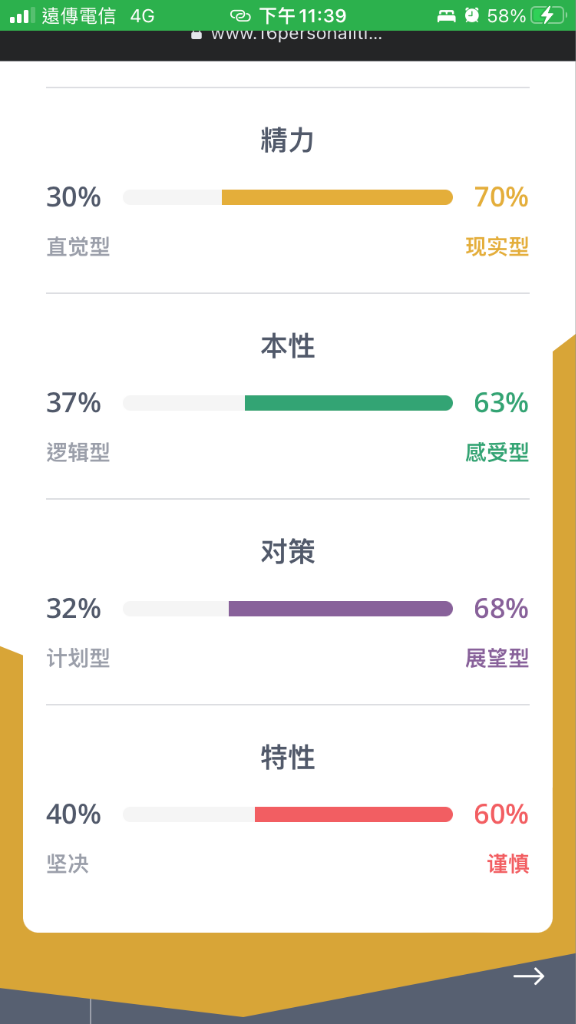Tap the battery charging icon in status bar
Viewport: 576px width, 1024px height.
click(x=548, y=16)
